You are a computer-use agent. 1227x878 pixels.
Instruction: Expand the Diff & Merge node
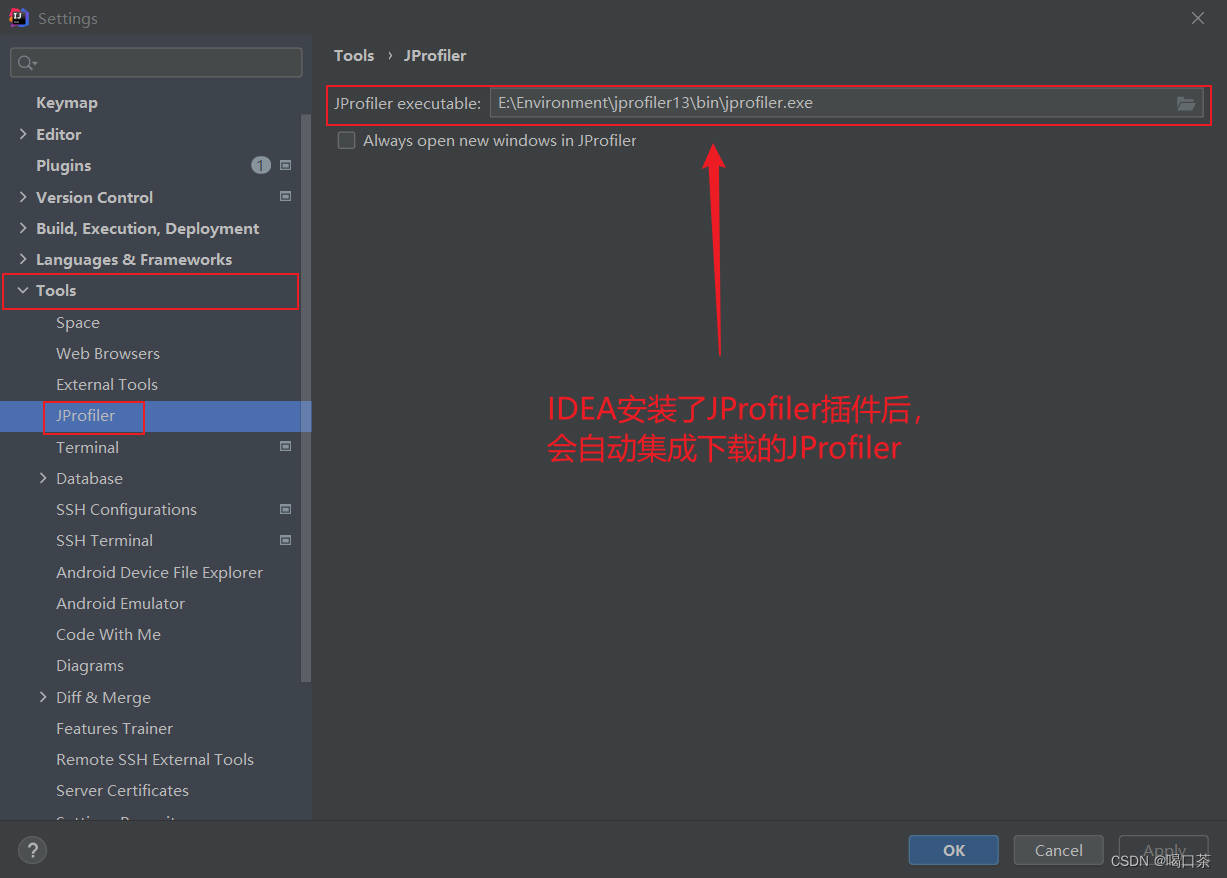pyautogui.click(x=43, y=697)
